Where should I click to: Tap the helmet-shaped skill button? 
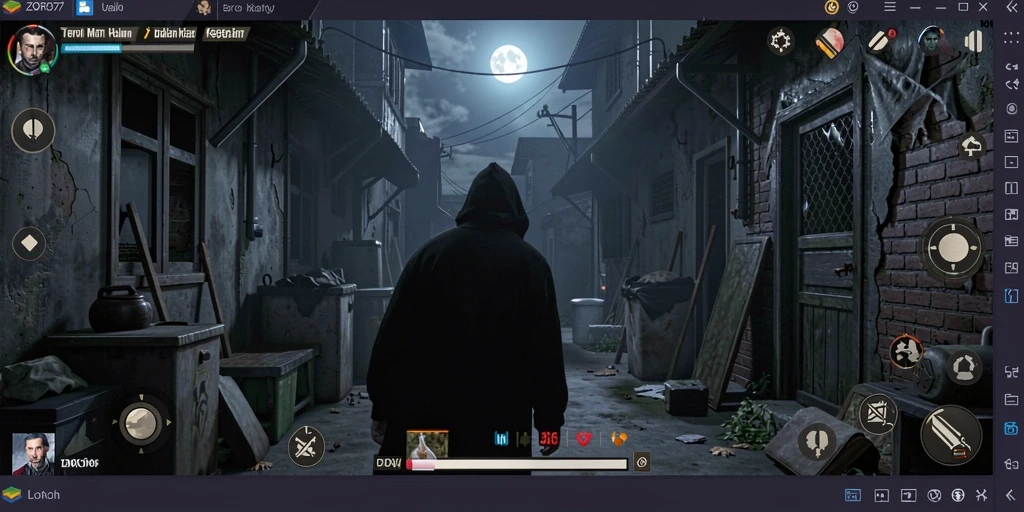click(963, 367)
